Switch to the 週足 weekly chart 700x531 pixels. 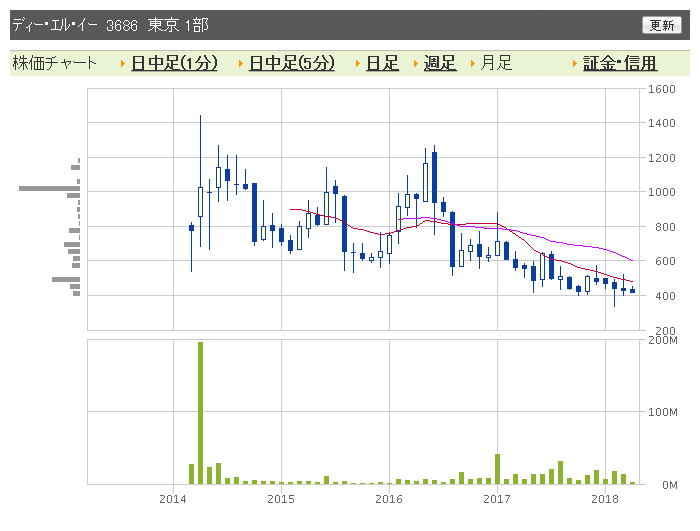click(x=440, y=63)
